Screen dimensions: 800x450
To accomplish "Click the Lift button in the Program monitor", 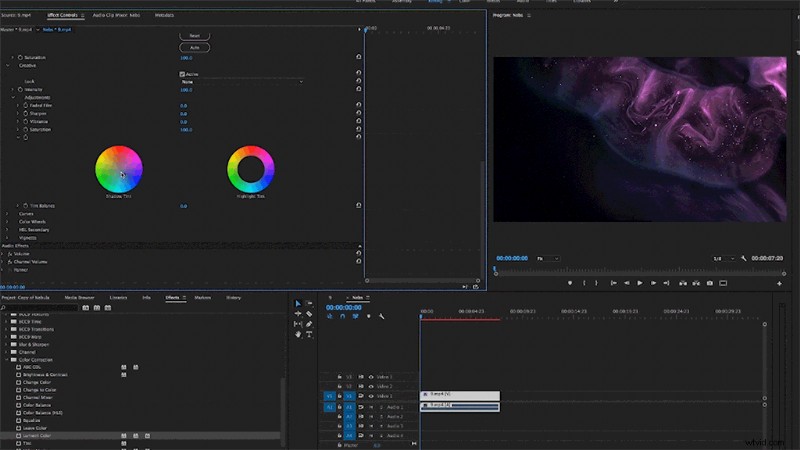I will 683,283.
